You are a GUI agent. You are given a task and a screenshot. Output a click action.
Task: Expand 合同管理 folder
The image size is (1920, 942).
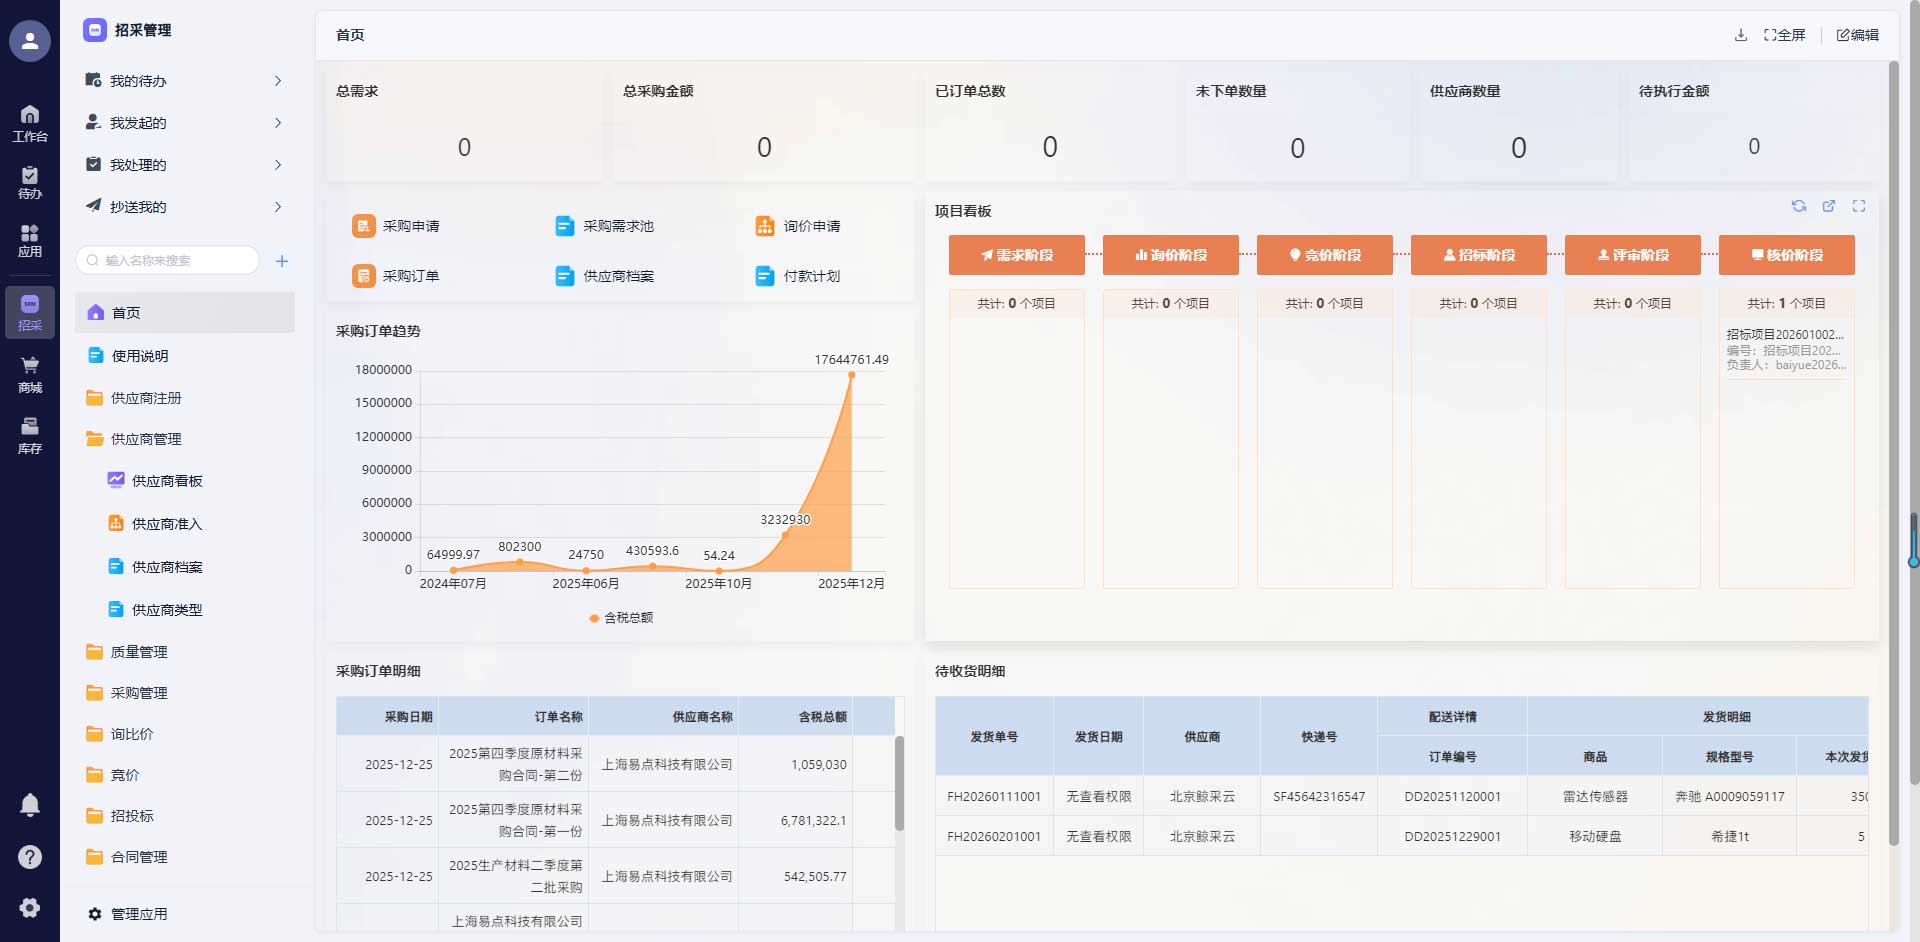pos(185,857)
